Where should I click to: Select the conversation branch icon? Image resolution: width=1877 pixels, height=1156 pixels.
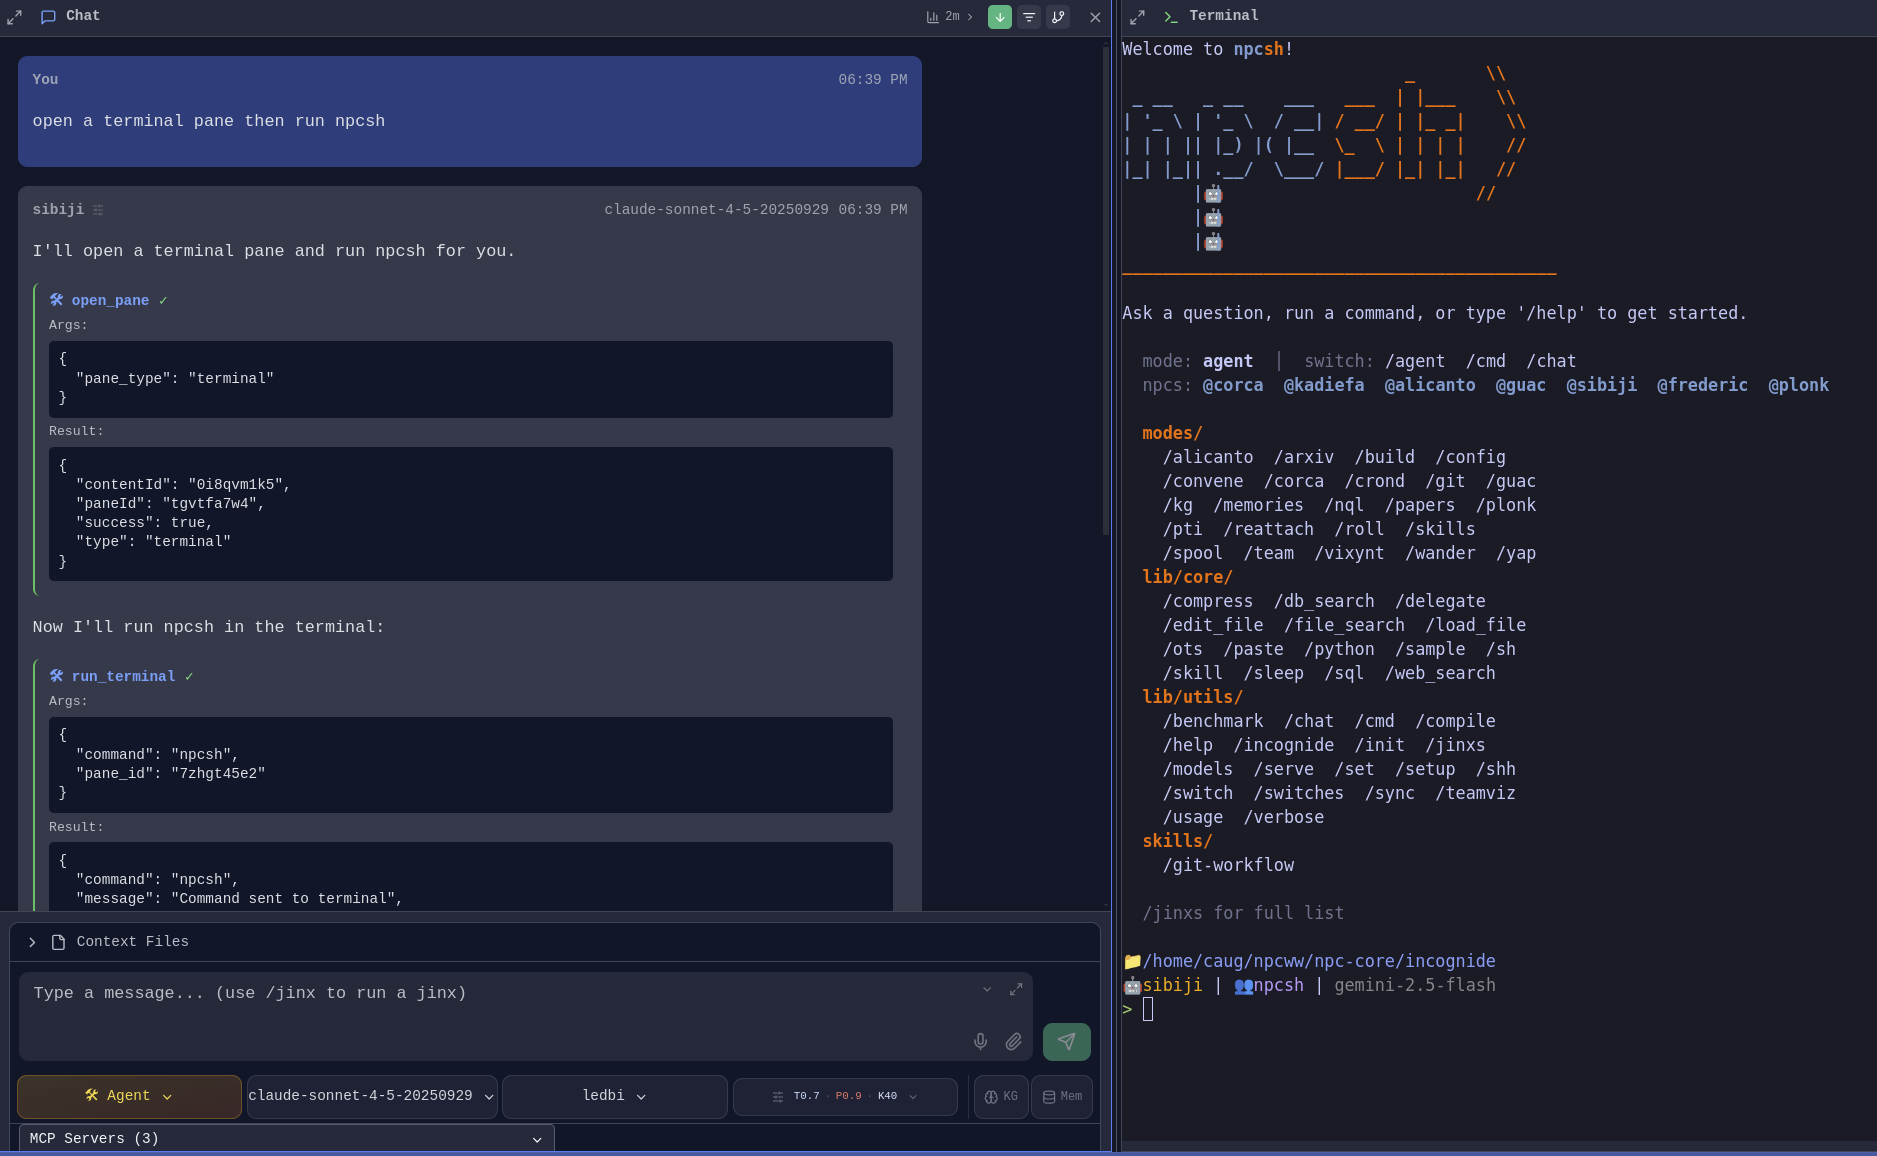click(x=1058, y=17)
